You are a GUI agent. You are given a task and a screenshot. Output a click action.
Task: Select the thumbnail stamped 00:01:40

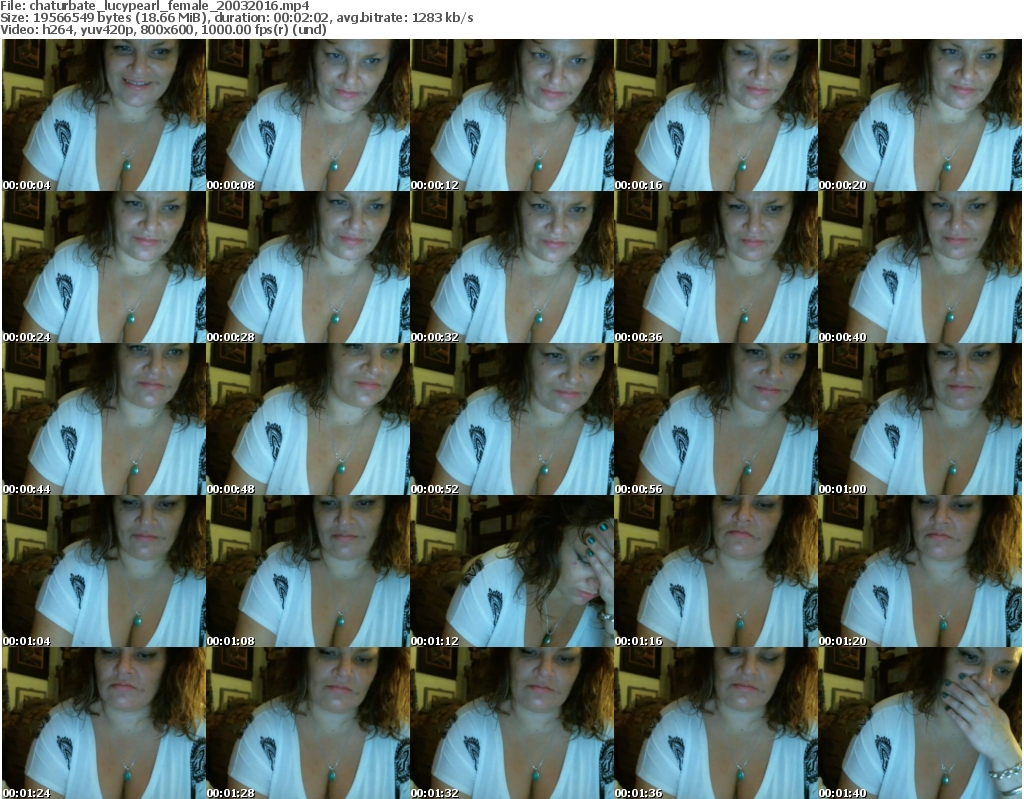[x=920, y=723]
